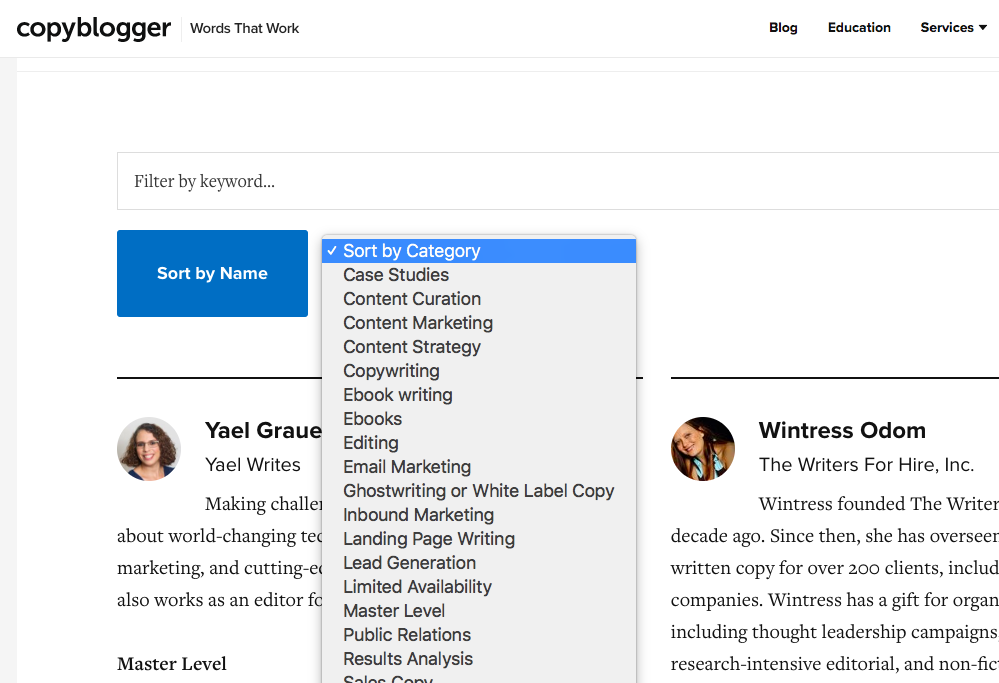Open the Blog page
Screen dimensions: 999x683
coord(783,28)
